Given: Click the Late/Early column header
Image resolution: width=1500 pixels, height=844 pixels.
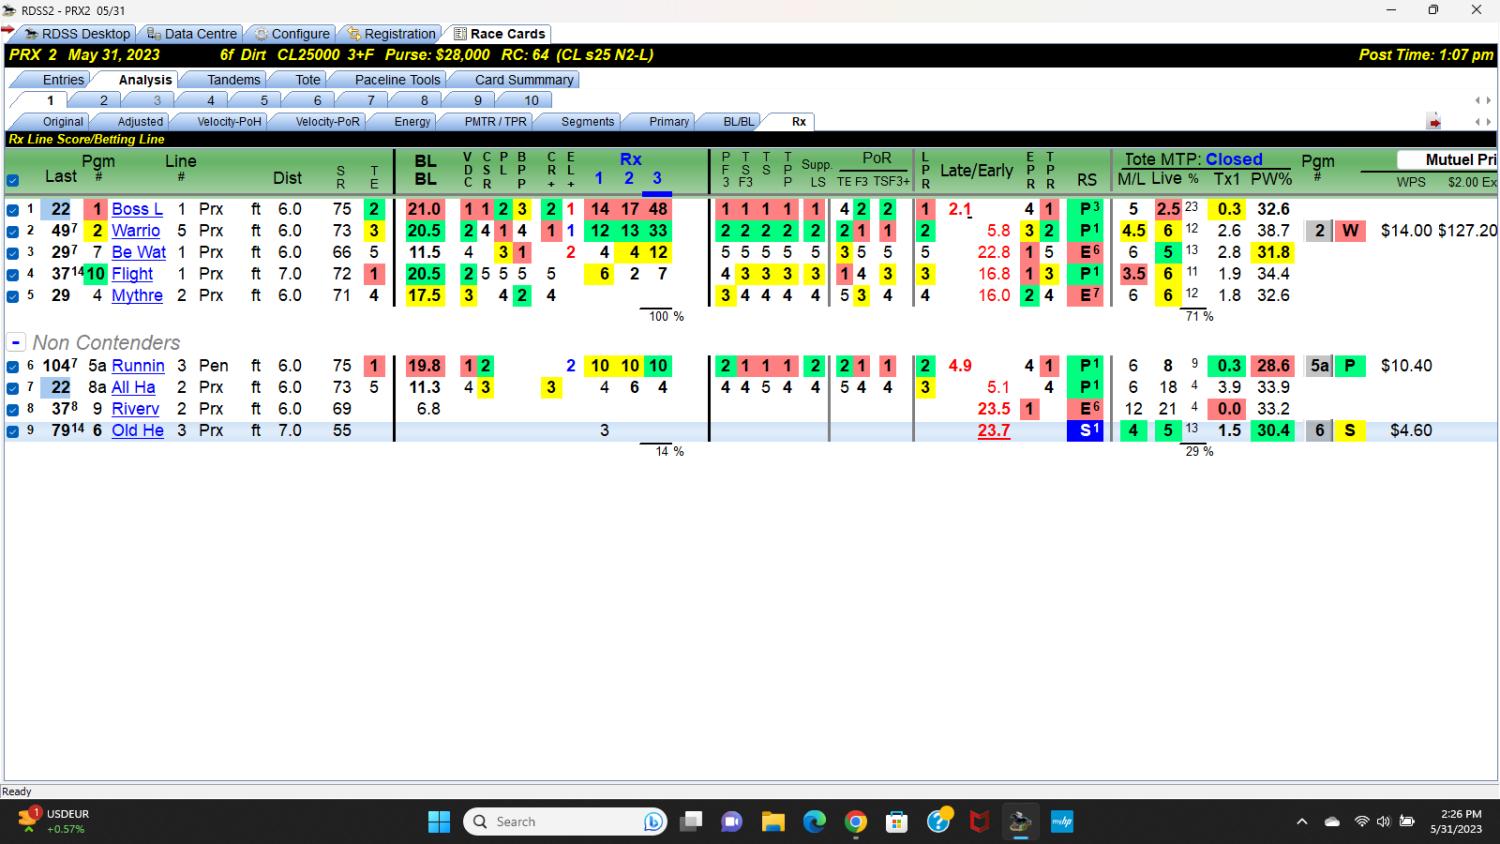Looking at the screenshot, I should pyautogui.click(x=976, y=171).
